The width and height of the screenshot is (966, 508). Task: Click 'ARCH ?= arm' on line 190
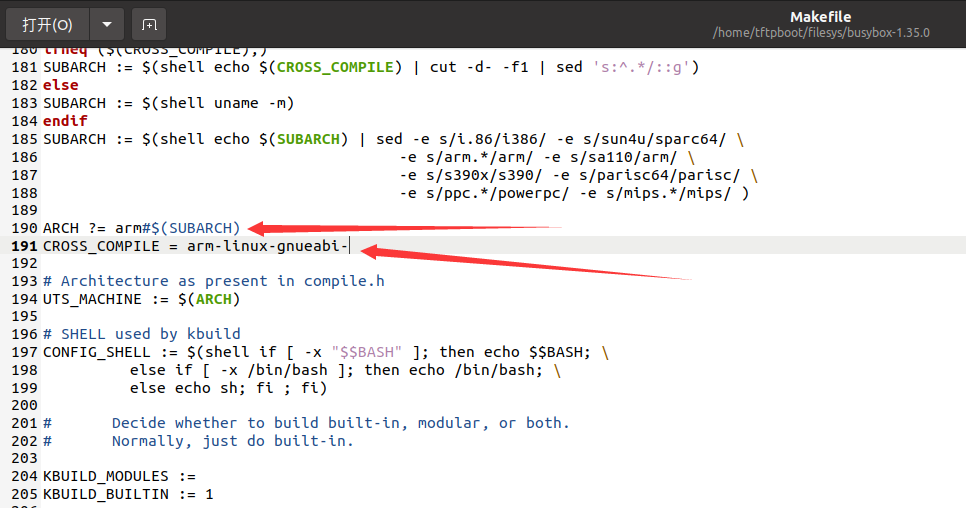point(92,228)
